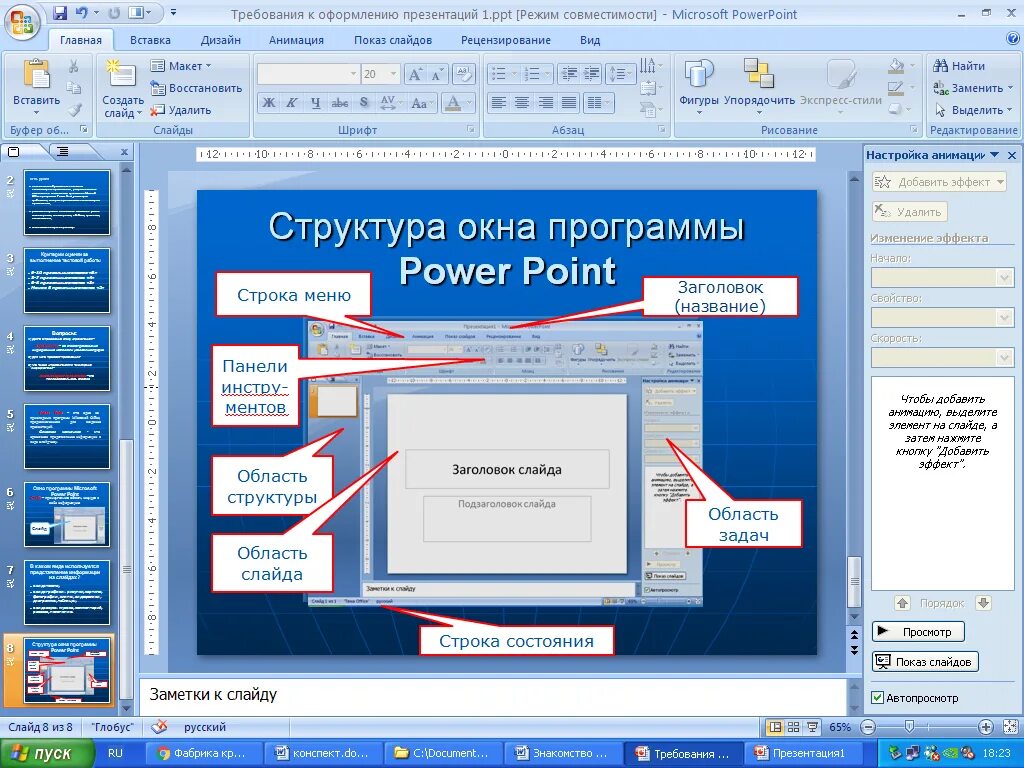Apply strikethrough (abc) formatting
Viewport: 1024px width, 768px height.
340,103
